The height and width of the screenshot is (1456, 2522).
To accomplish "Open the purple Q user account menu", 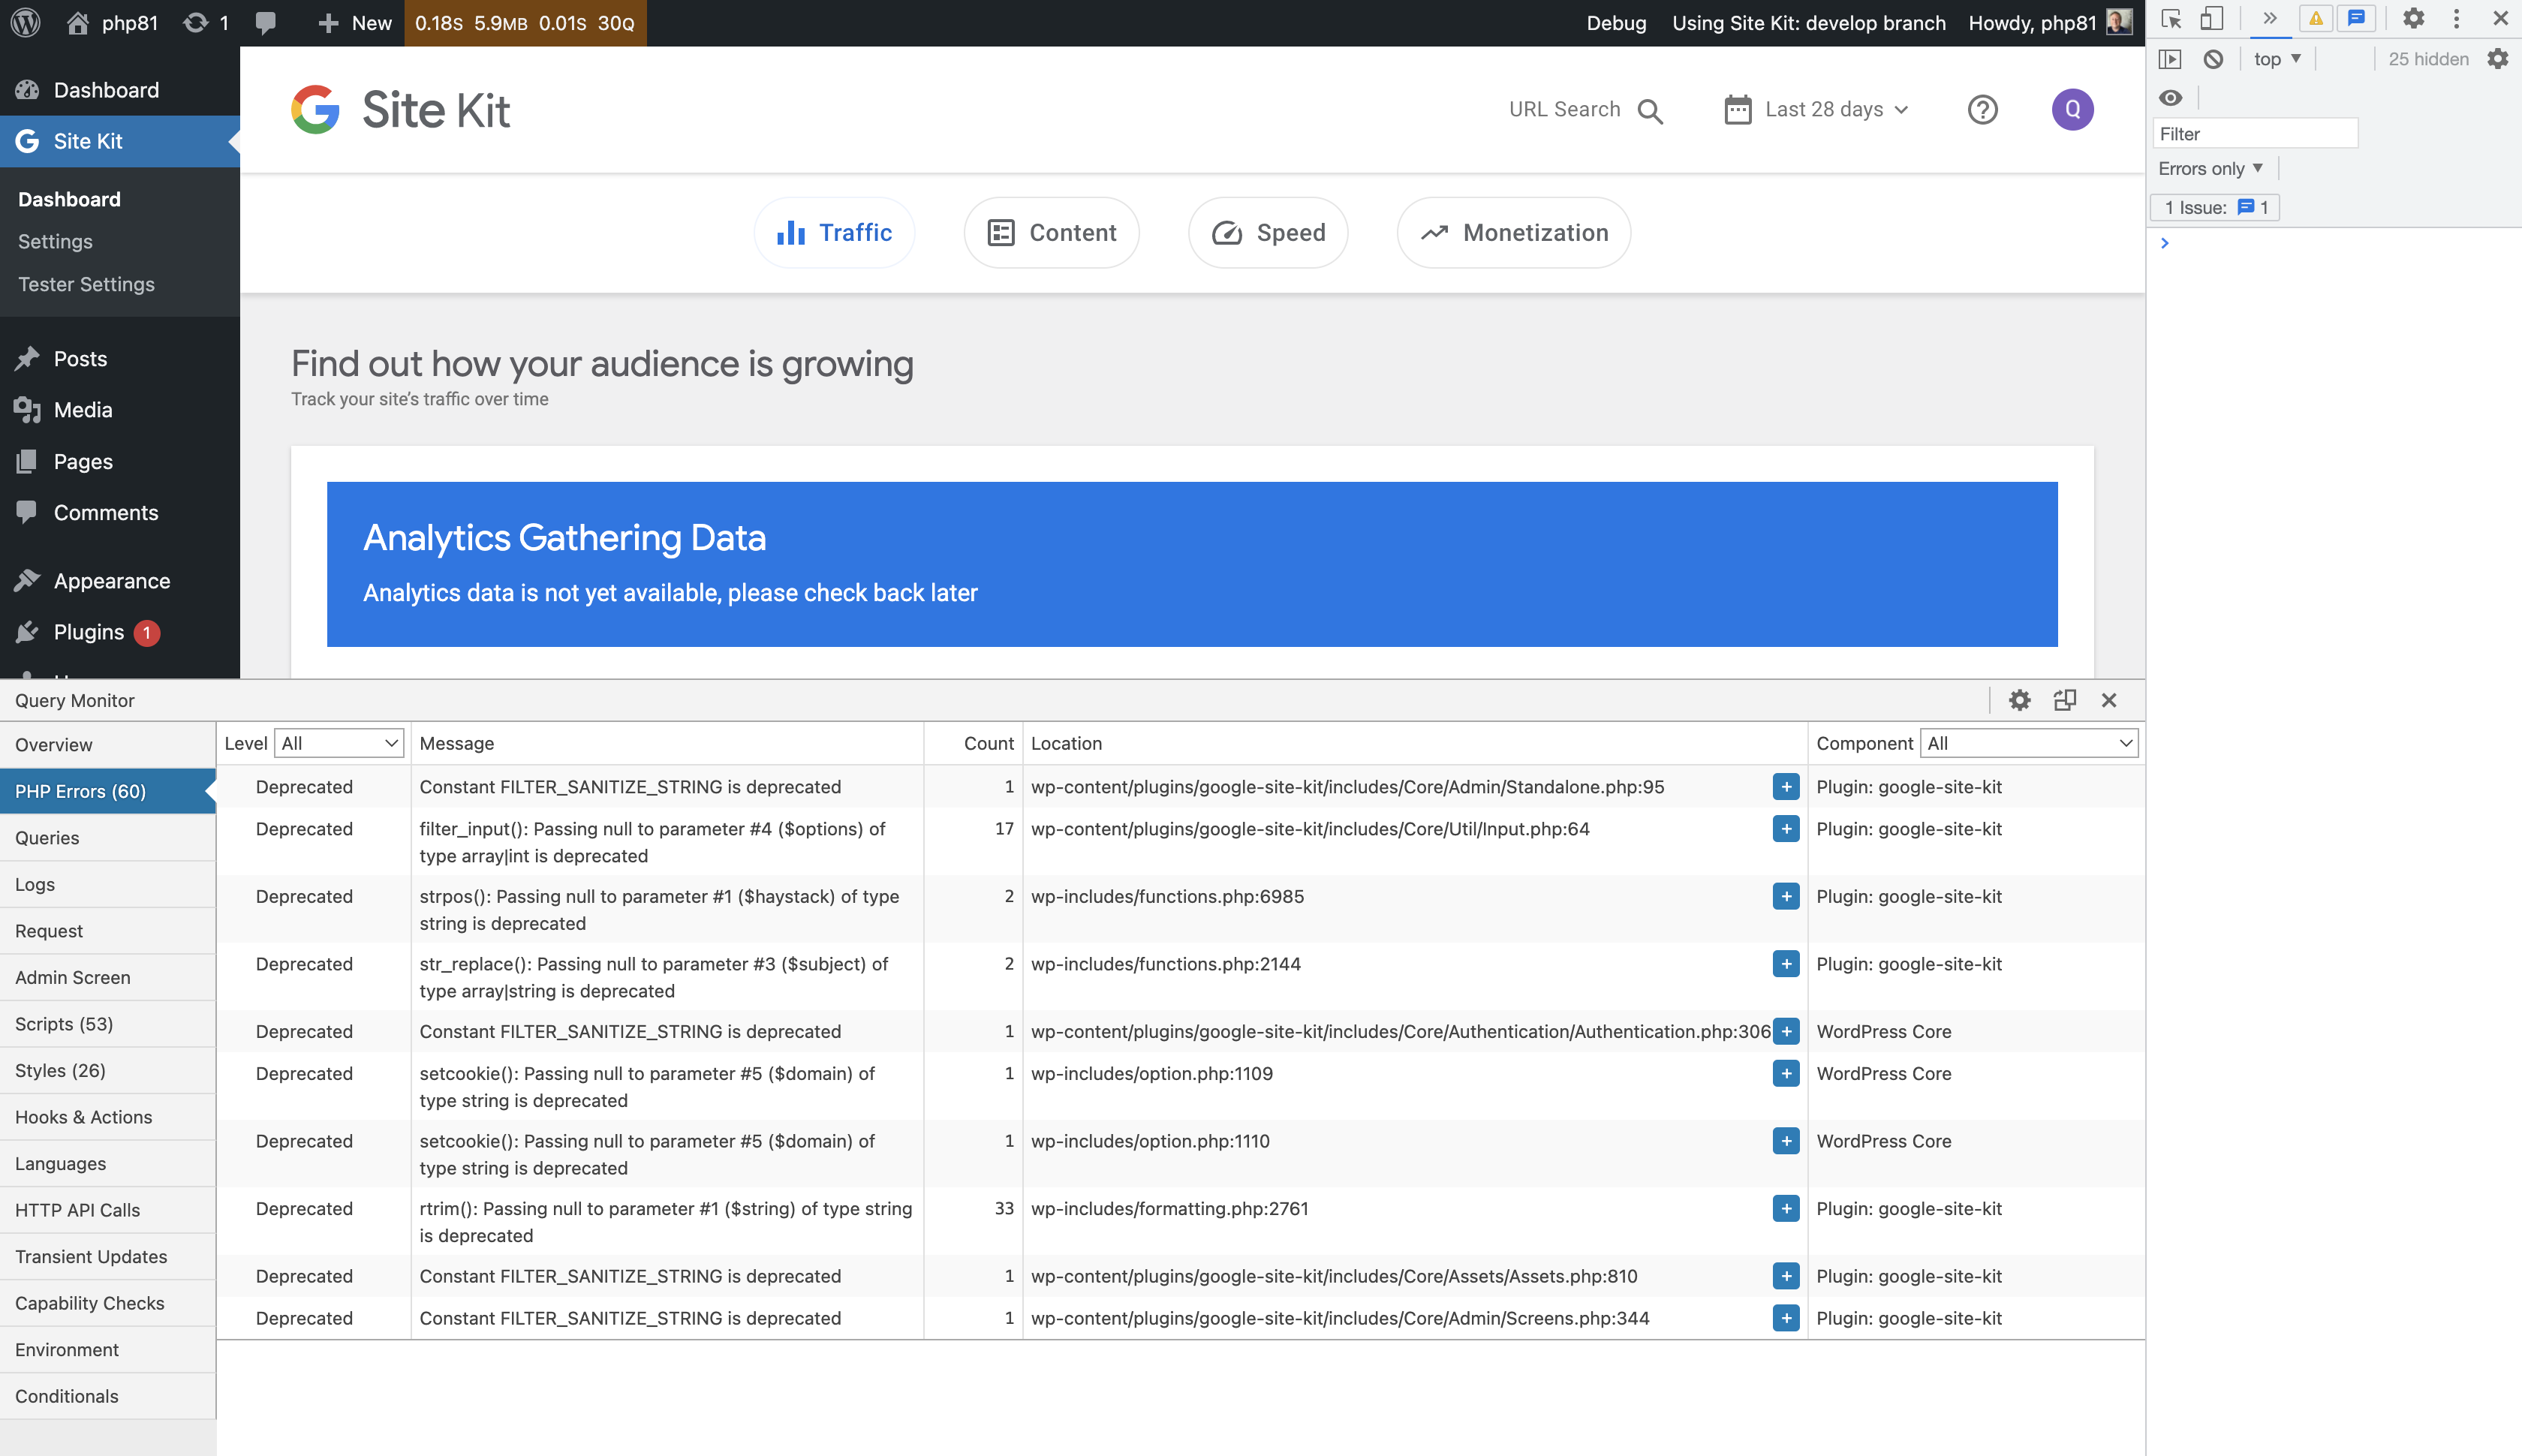I will click(x=2072, y=109).
